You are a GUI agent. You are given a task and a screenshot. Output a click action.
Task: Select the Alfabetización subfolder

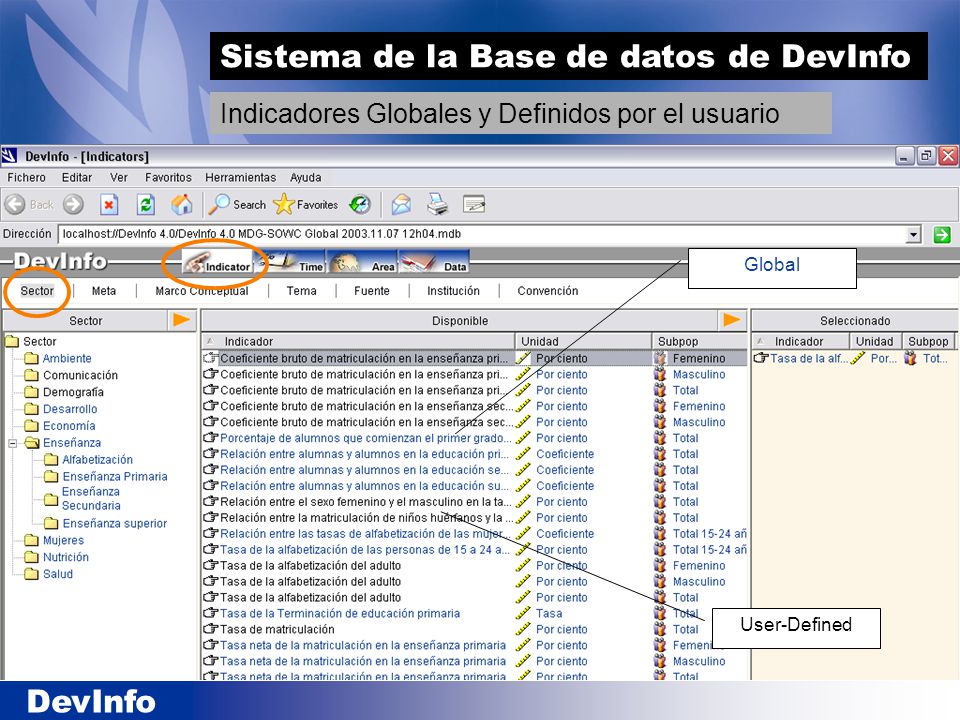98,459
